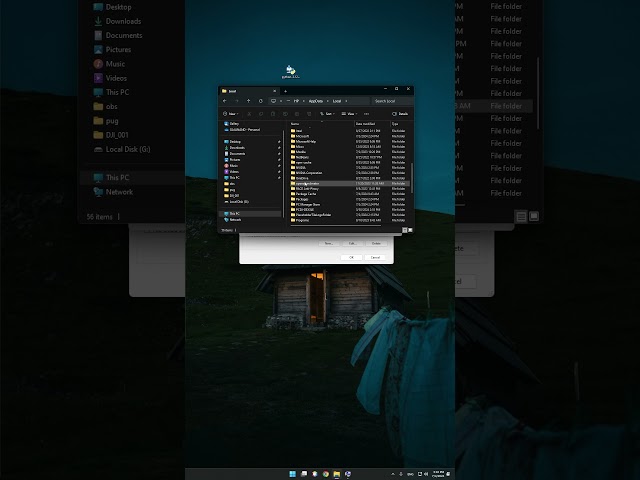Select the npm-cache folder row

pyautogui.click(x=349, y=162)
